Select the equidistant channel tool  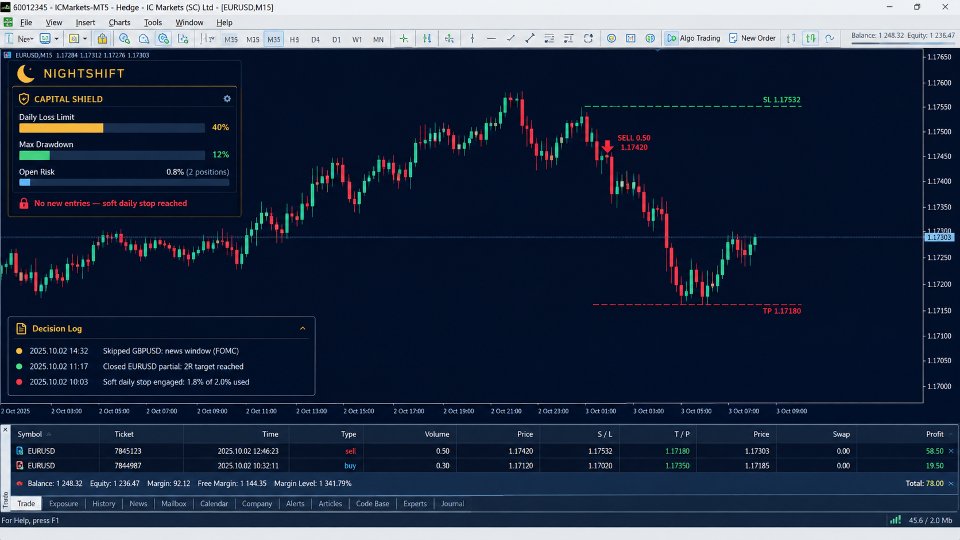[x=530, y=39]
